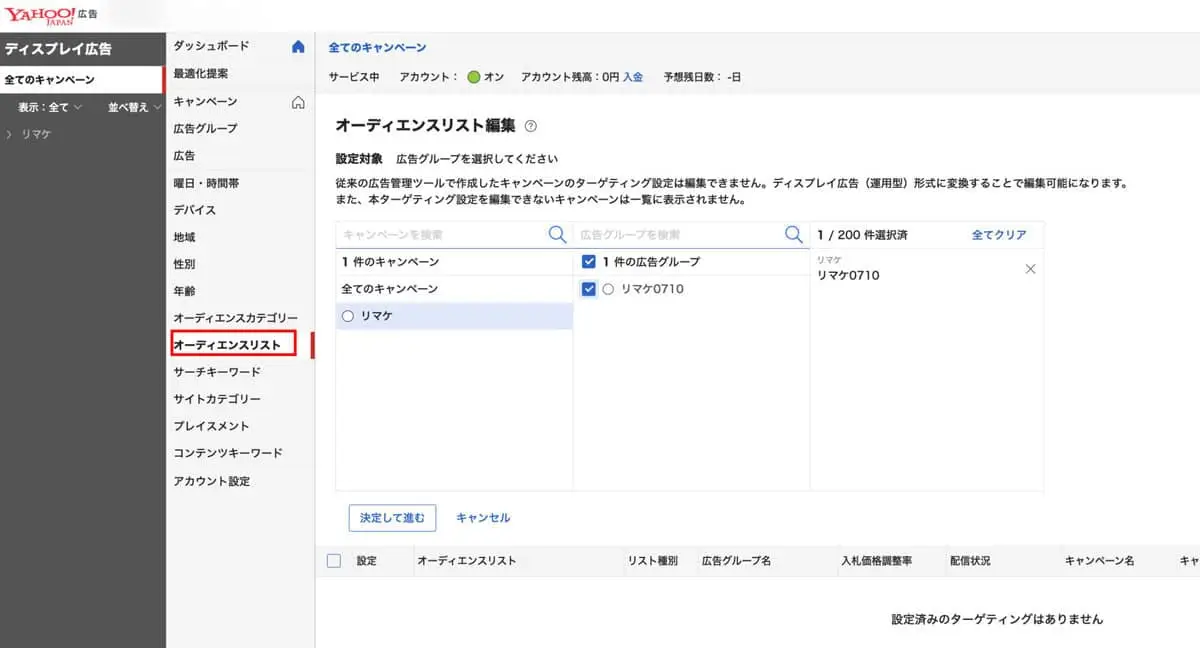Click the ad group search magnifier icon
The image size is (1200, 648).
tap(794, 234)
